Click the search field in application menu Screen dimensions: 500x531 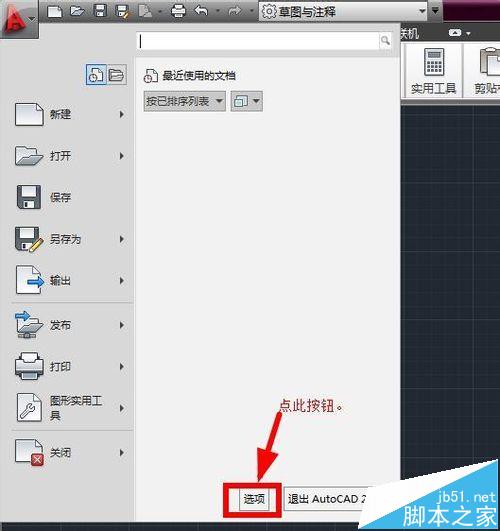(x=259, y=41)
